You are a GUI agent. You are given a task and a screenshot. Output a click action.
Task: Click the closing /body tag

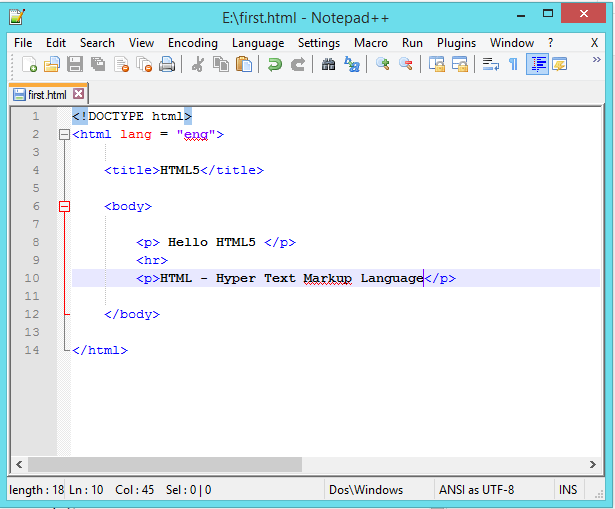(132, 314)
